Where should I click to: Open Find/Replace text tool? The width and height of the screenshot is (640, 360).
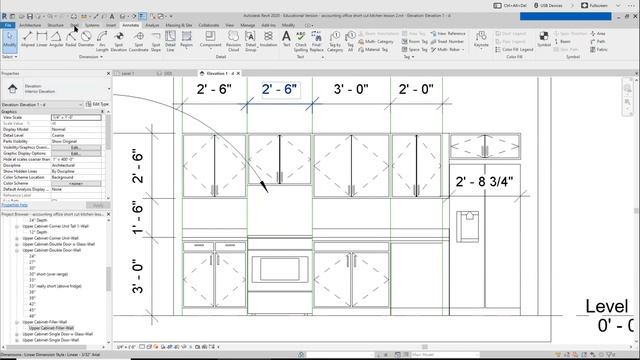coord(316,41)
